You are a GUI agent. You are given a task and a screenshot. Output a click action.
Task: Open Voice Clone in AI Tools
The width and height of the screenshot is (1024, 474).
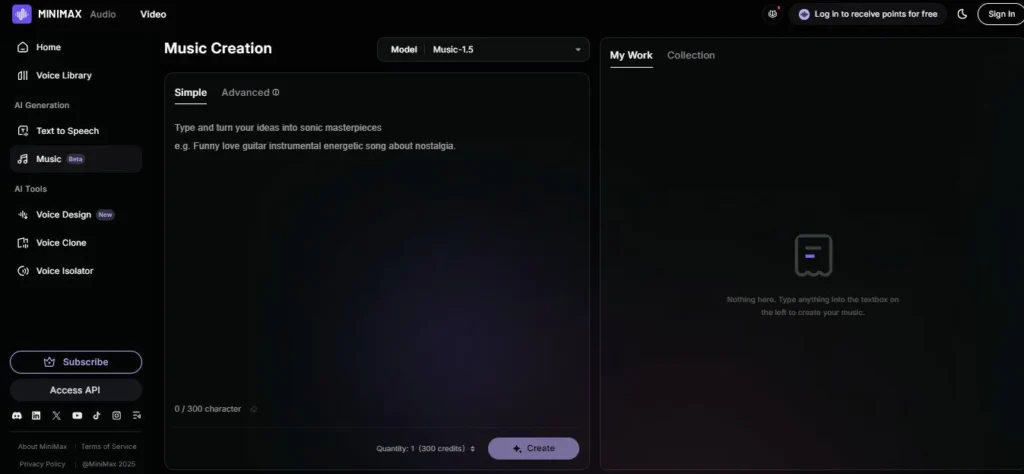(76, 243)
